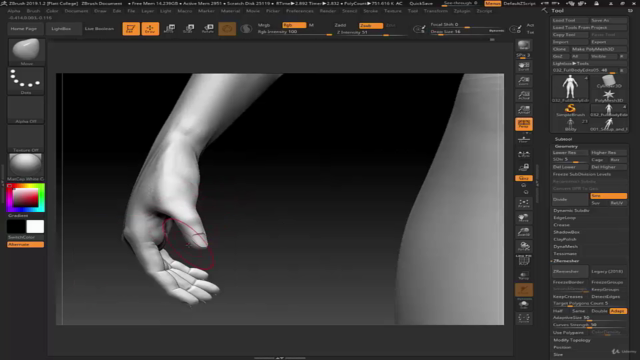The width and height of the screenshot is (640, 360).
Task: Click the QuickSave button
Action: click(x=421, y=3)
